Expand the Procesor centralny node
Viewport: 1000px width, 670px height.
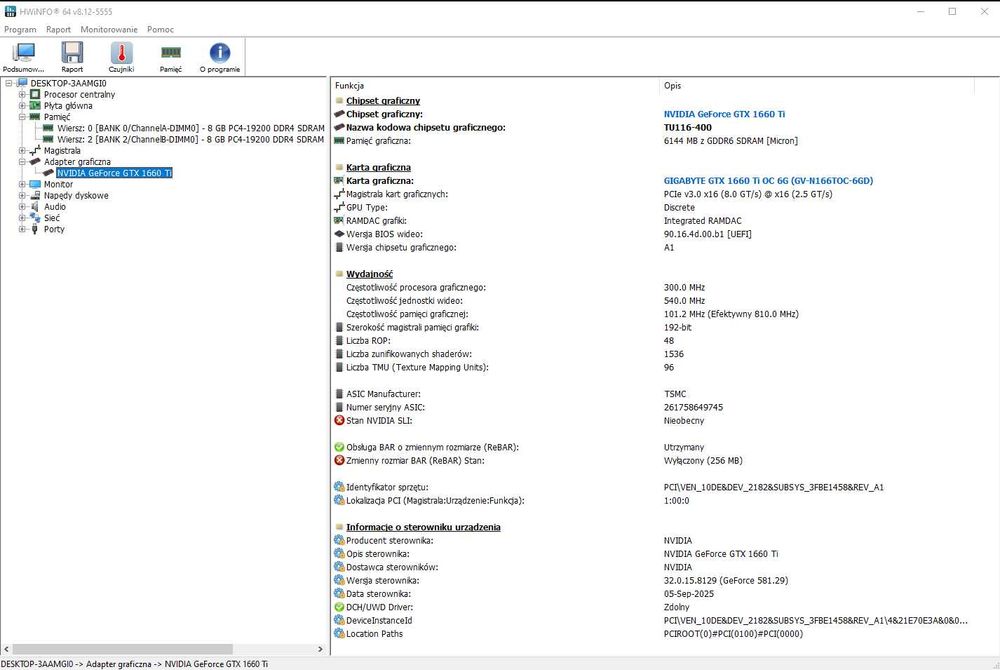tap(22, 94)
